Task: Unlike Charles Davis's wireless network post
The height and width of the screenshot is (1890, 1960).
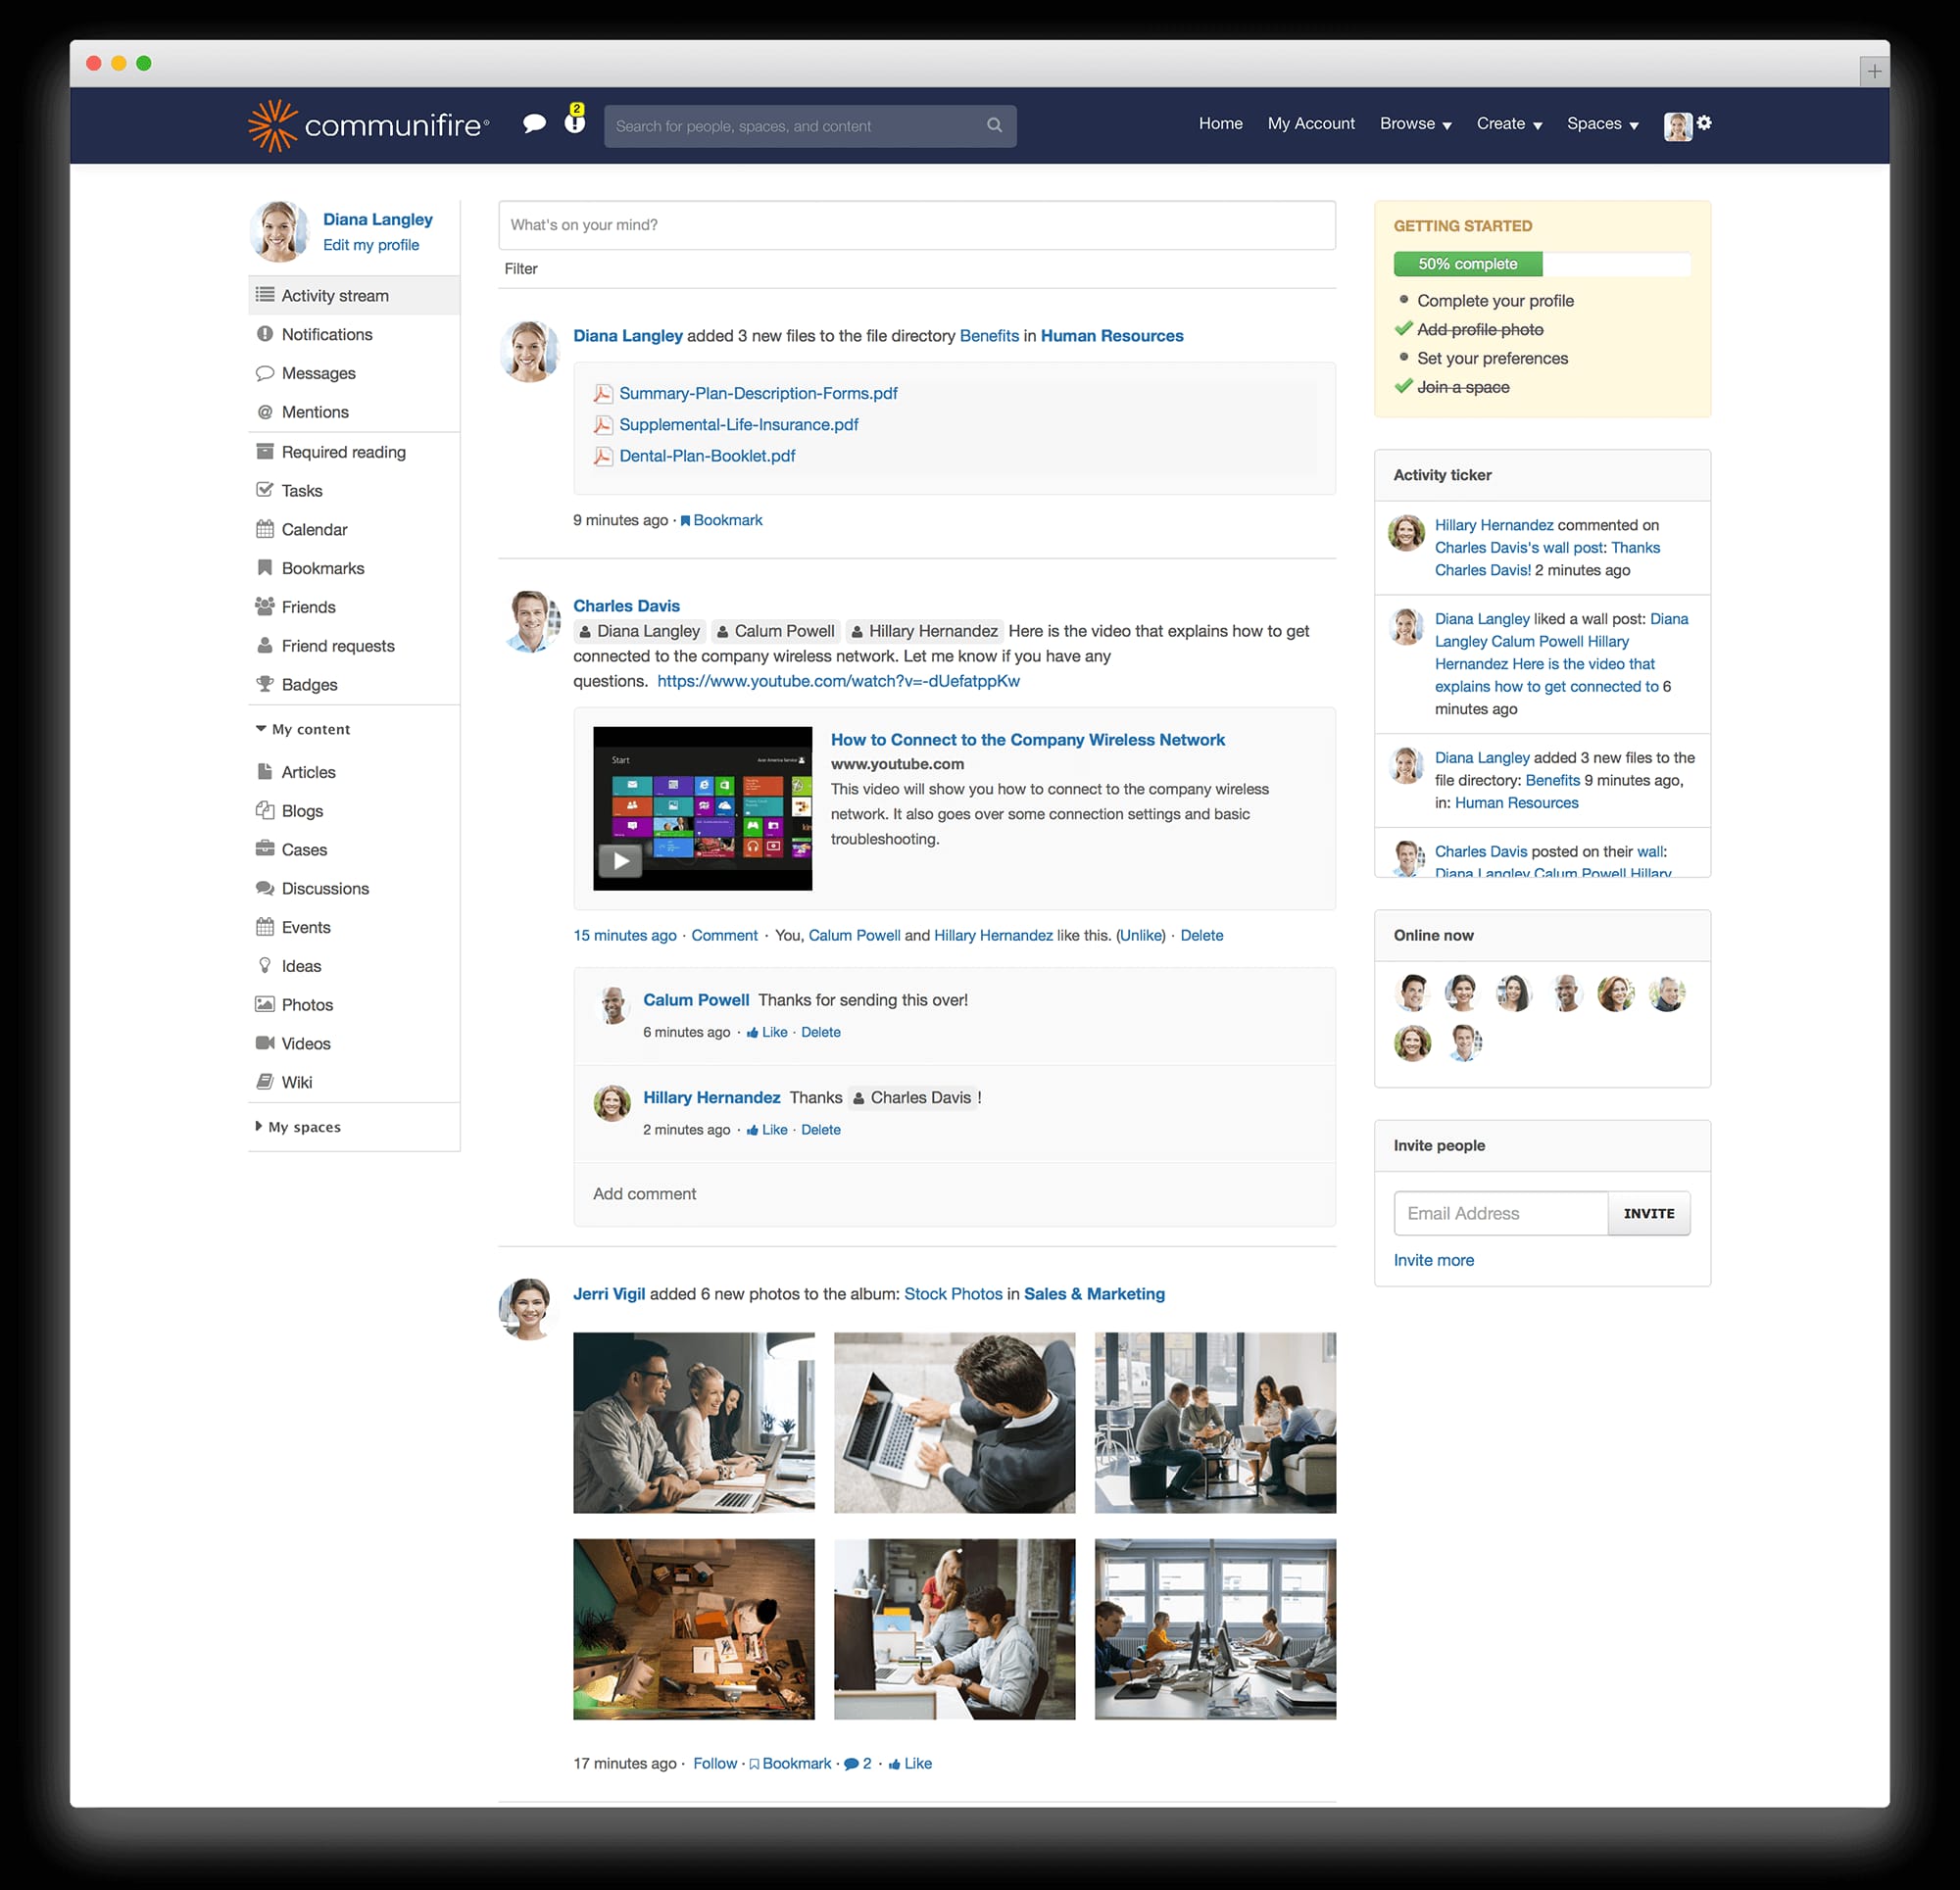Action: pyautogui.click(x=1140, y=935)
